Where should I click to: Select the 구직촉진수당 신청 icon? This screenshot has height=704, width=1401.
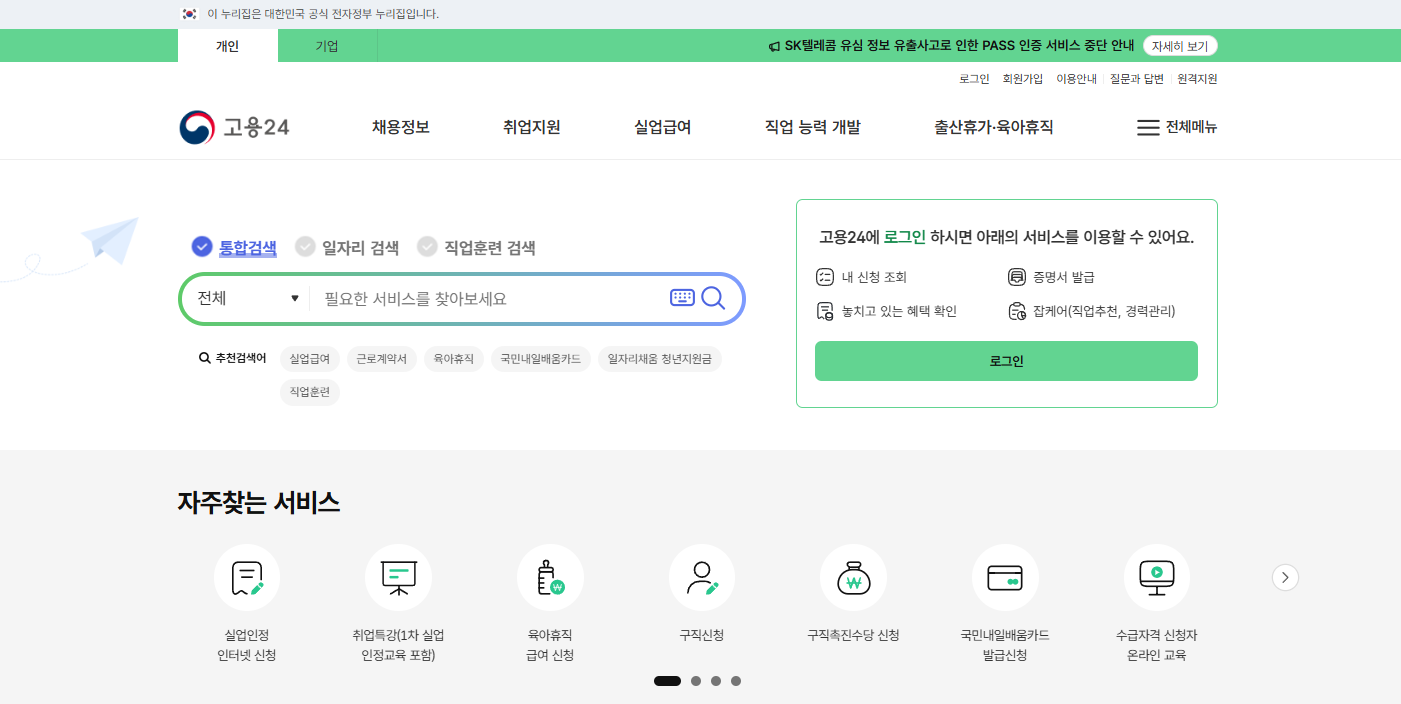853,590
